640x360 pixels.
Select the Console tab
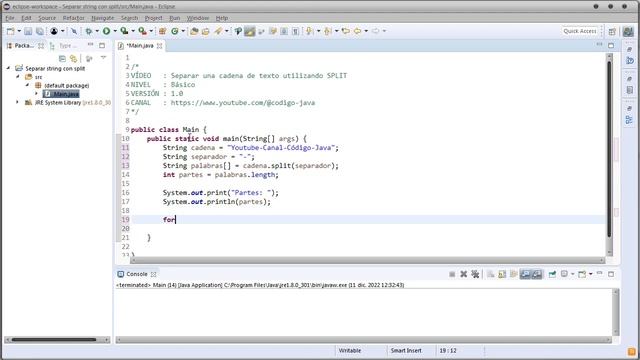click(137, 274)
